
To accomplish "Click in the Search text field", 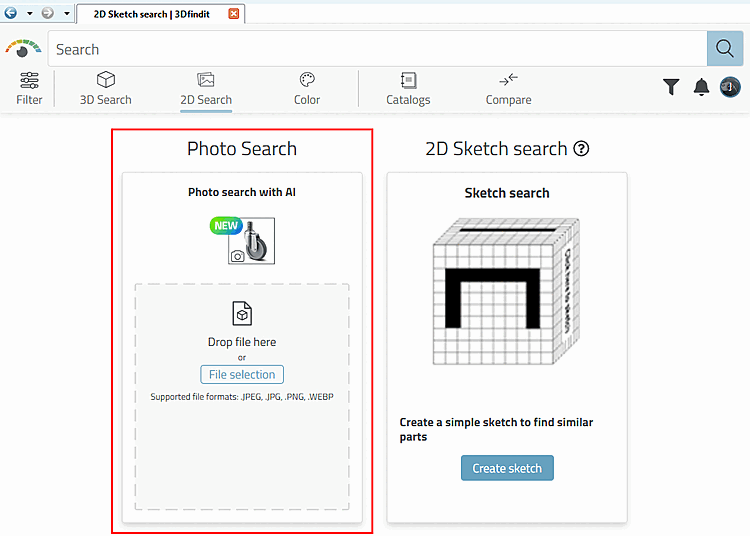I will coord(378,49).
